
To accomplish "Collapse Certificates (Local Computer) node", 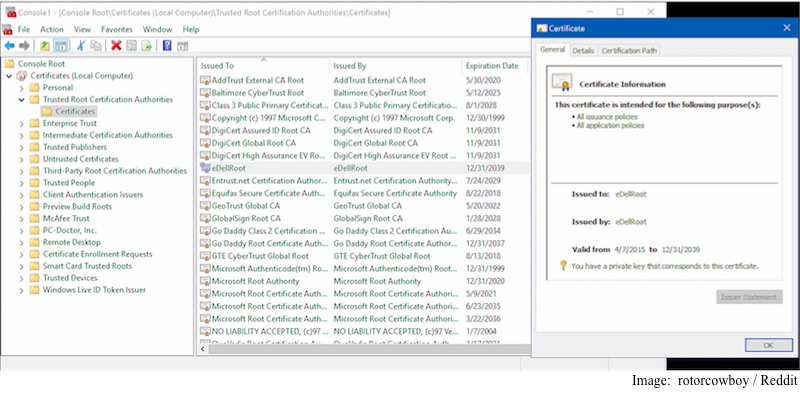I will coord(9,76).
